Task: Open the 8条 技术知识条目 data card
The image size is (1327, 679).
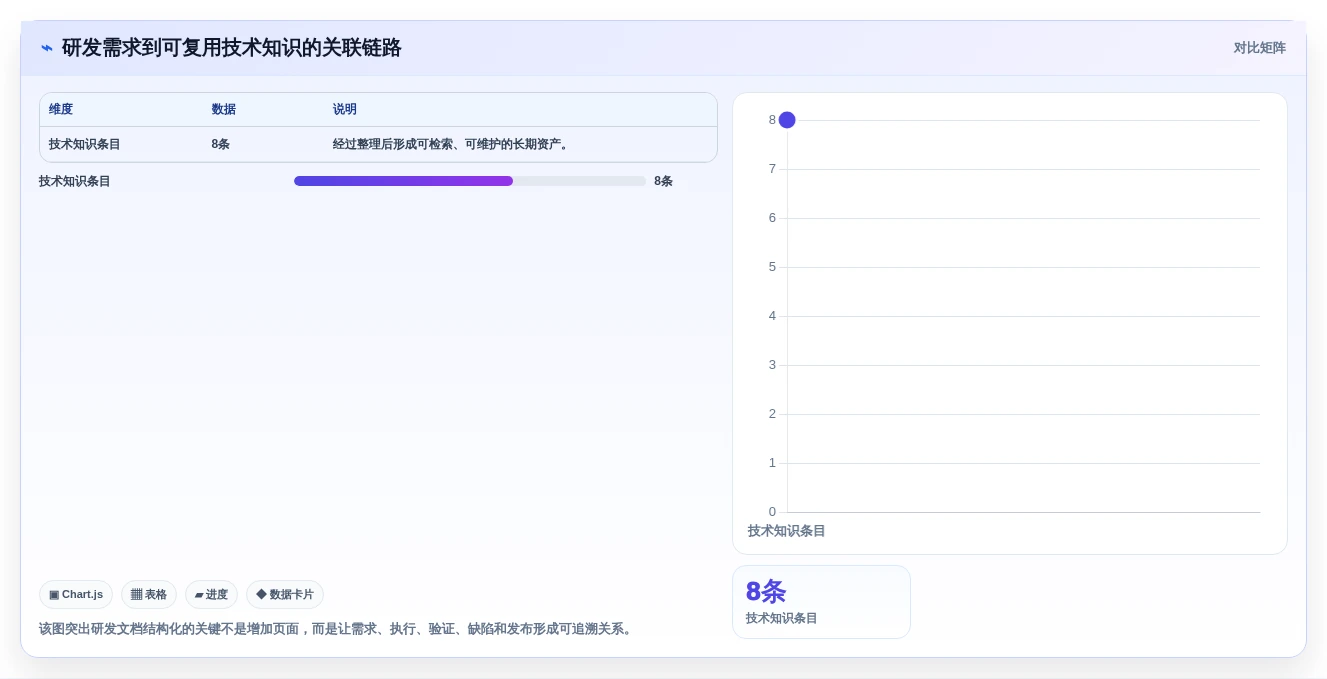Action: point(821,602)
